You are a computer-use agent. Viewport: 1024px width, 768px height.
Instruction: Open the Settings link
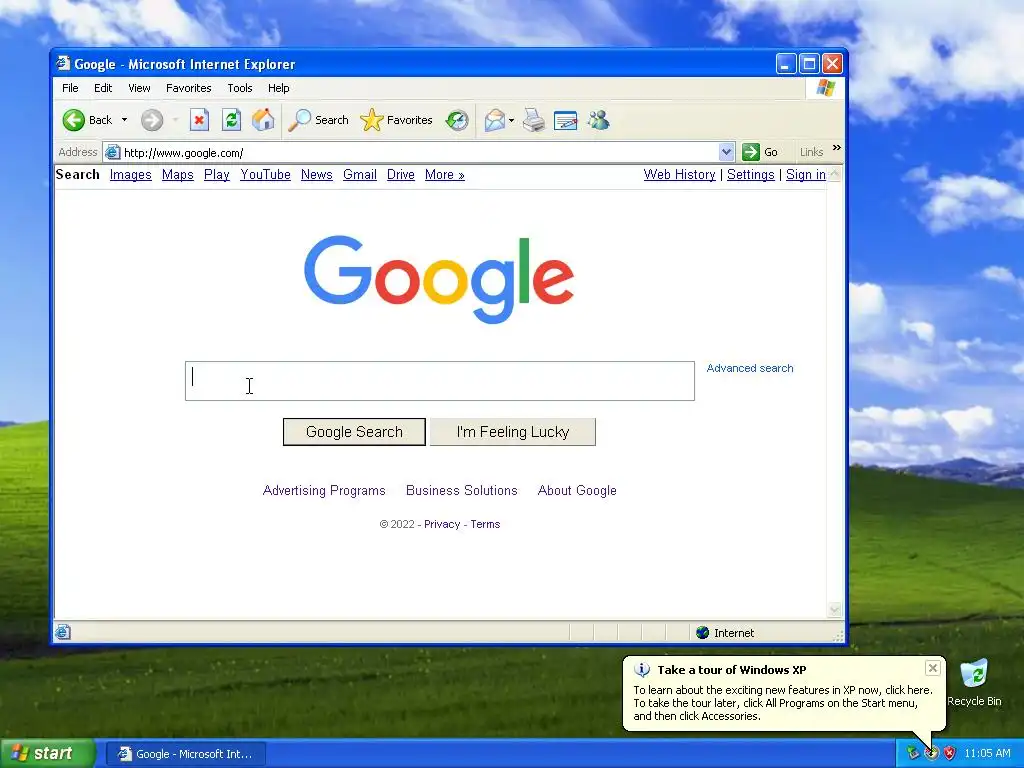(750, 175)
